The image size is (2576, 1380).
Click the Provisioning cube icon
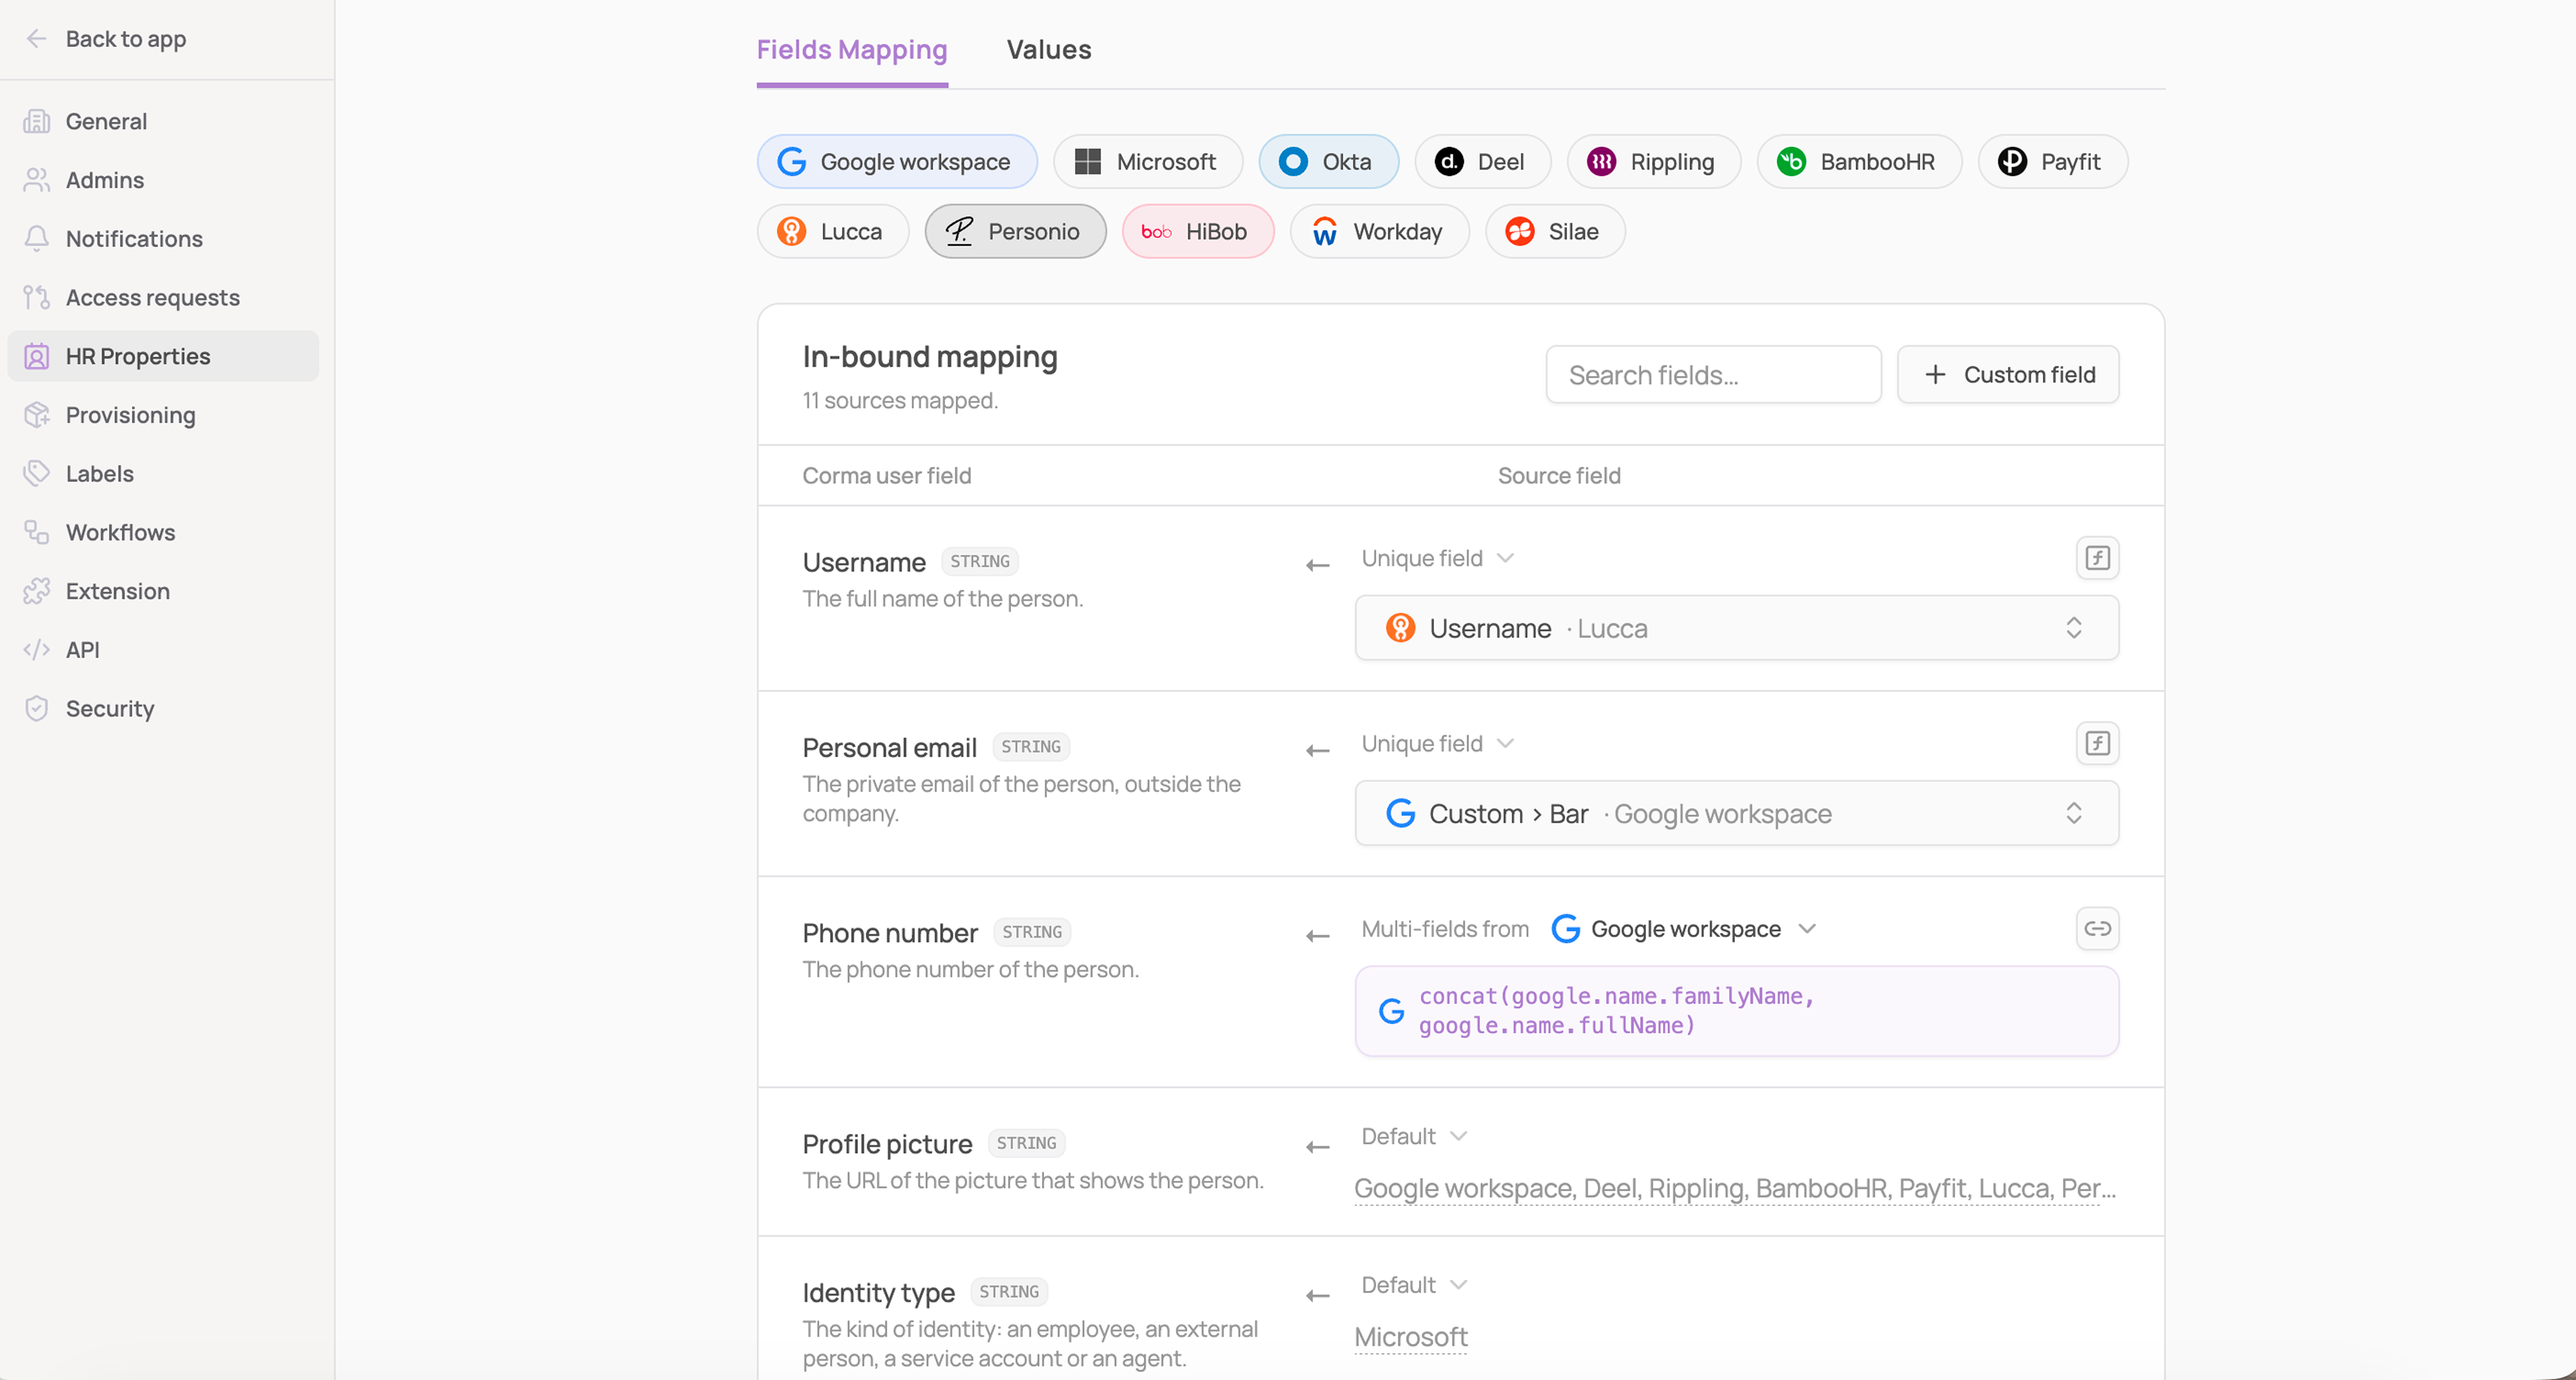[37, 415]
